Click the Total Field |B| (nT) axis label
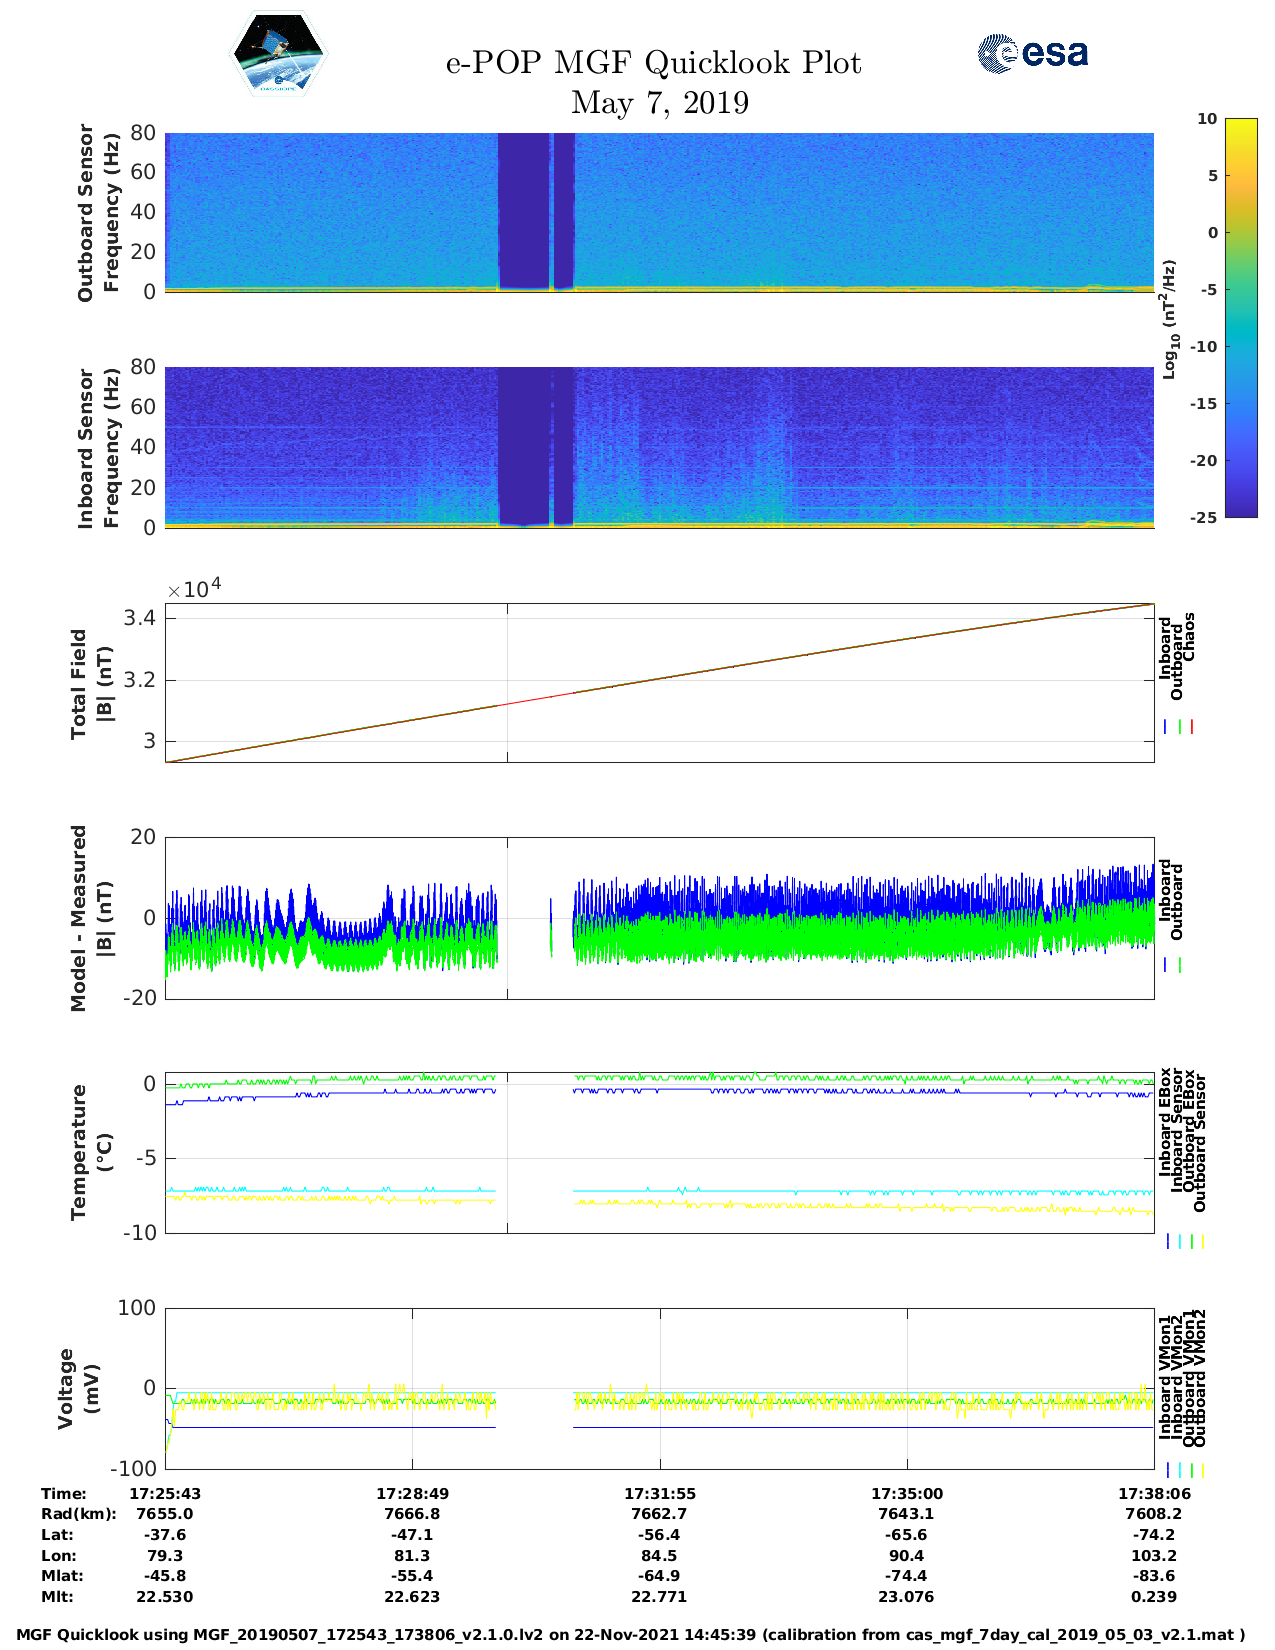This screenshot has height=1650, width=1275. point(92,684)
